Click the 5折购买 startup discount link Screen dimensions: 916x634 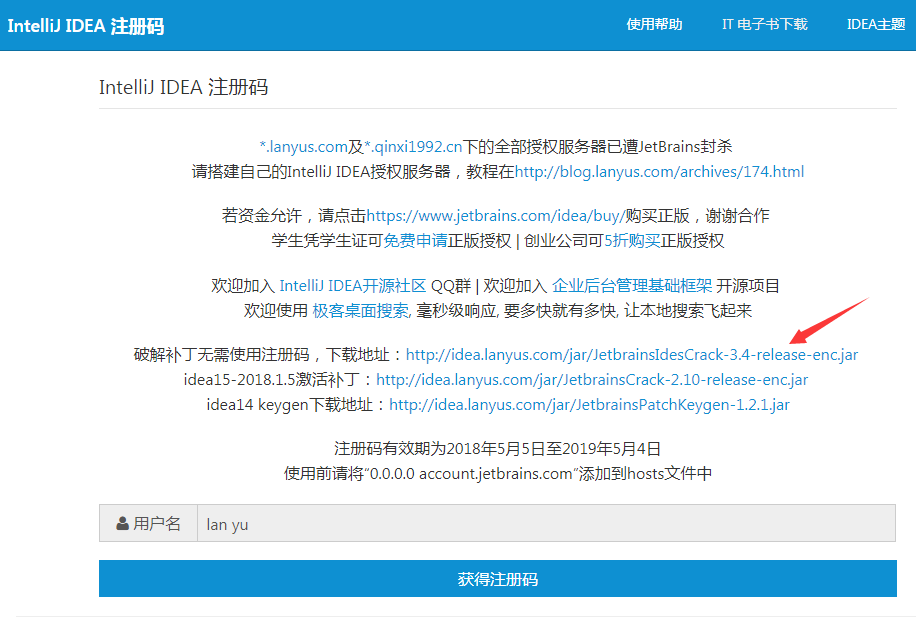point(632,241)
